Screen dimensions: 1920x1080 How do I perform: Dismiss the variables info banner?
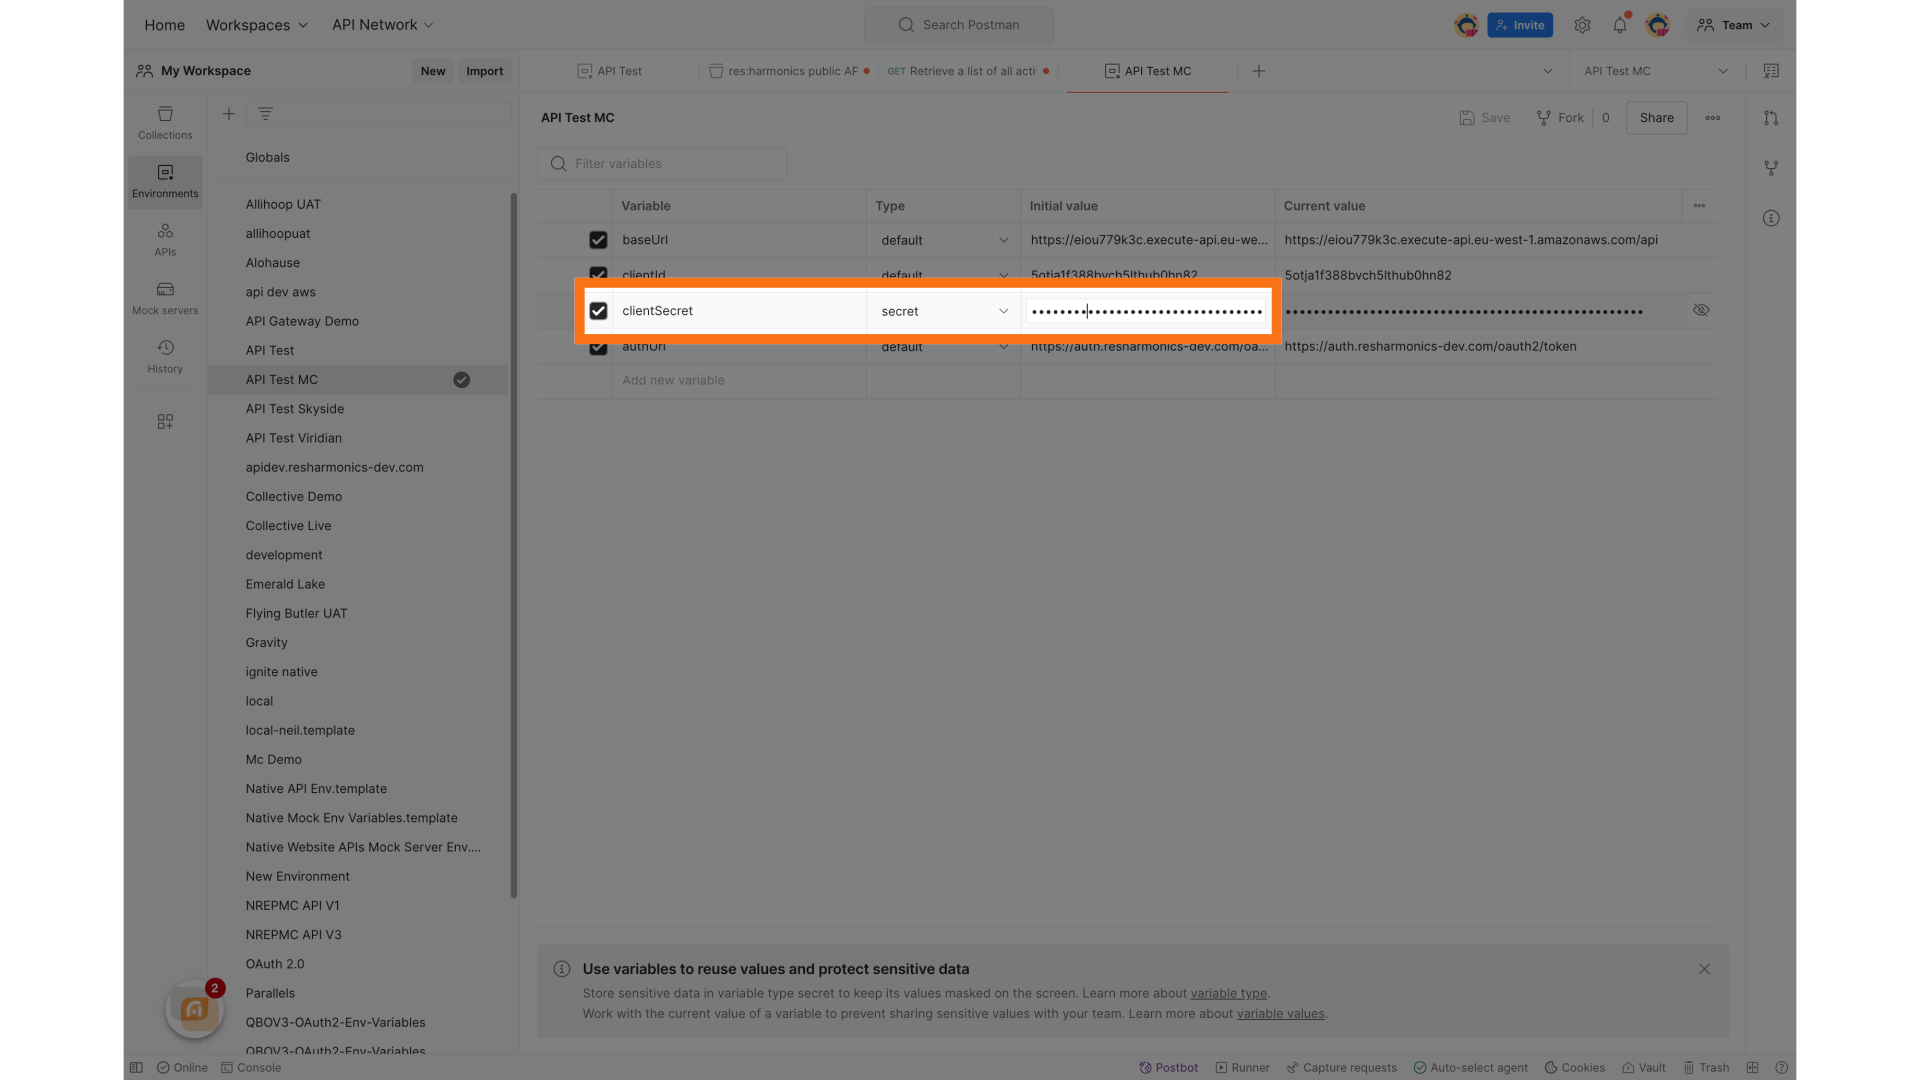(1704, 969)
